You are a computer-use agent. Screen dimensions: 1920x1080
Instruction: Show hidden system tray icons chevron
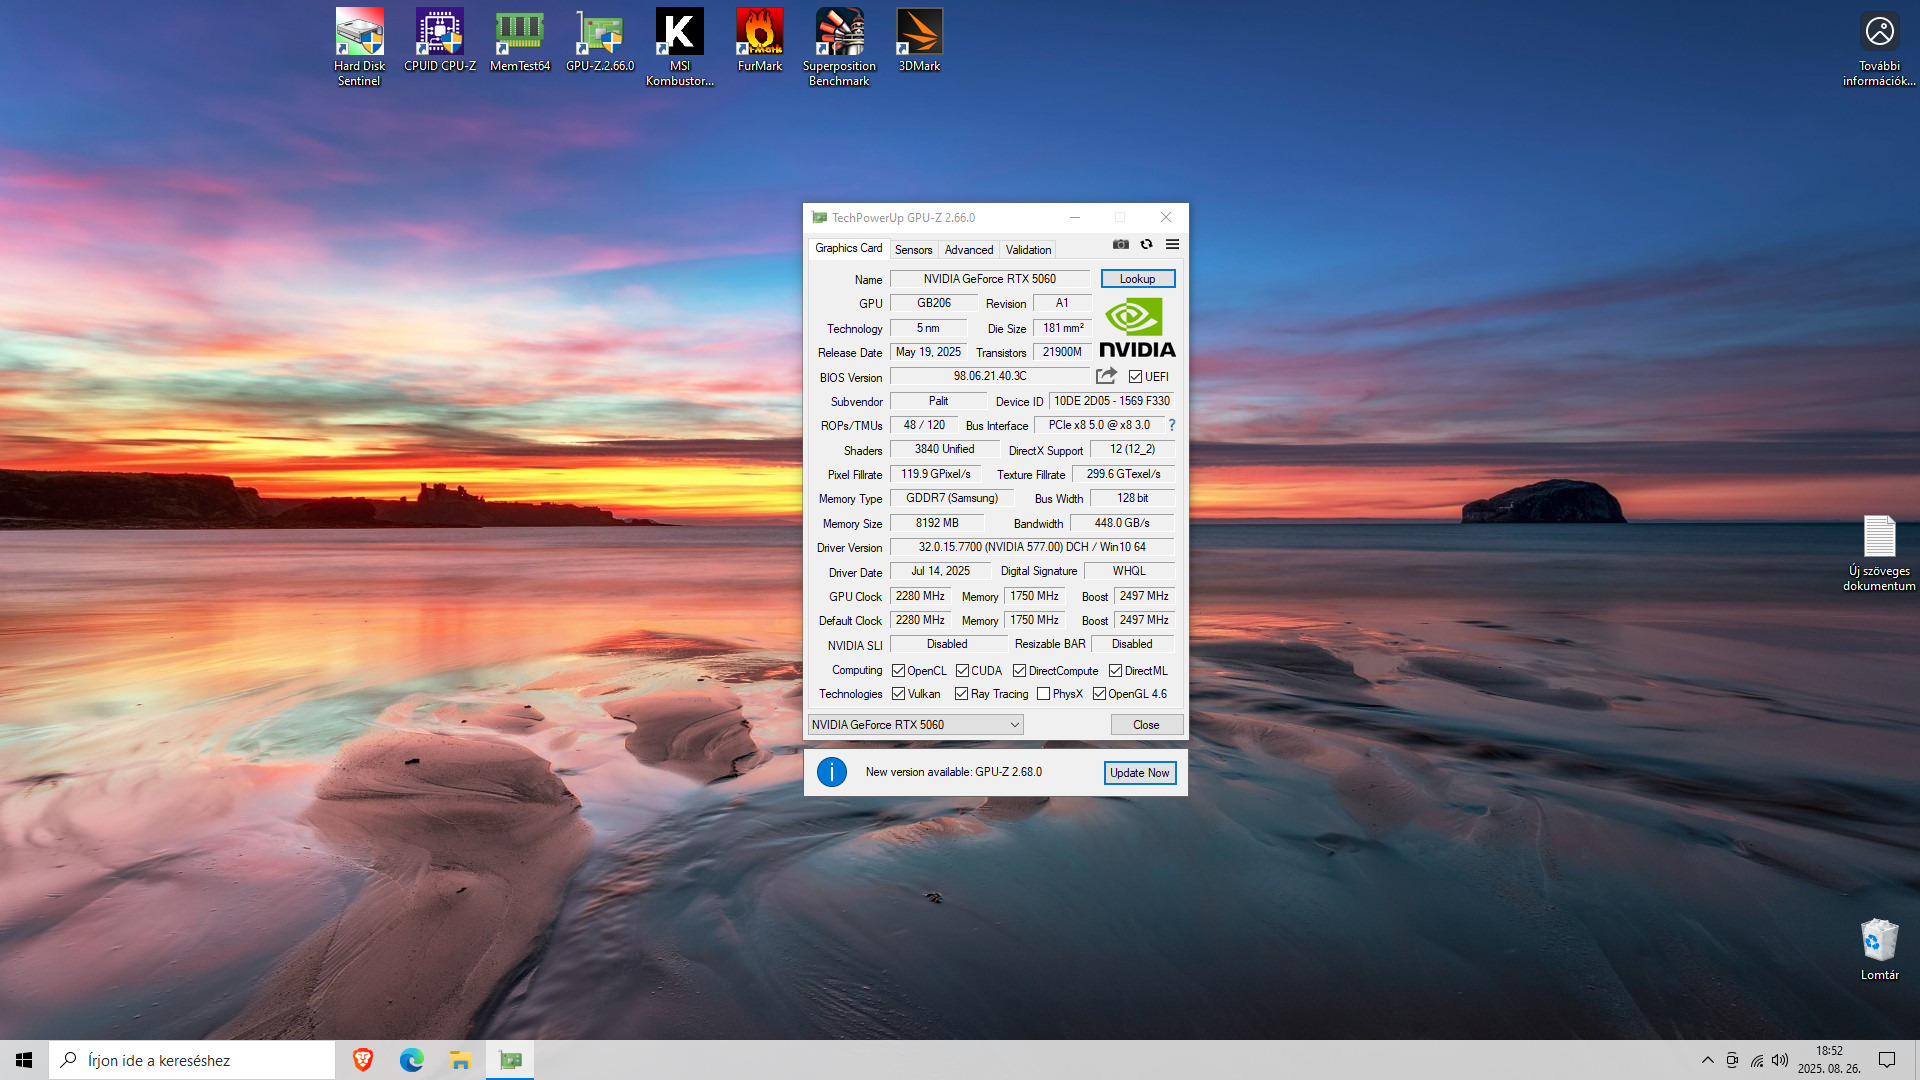(1707, 1060)
